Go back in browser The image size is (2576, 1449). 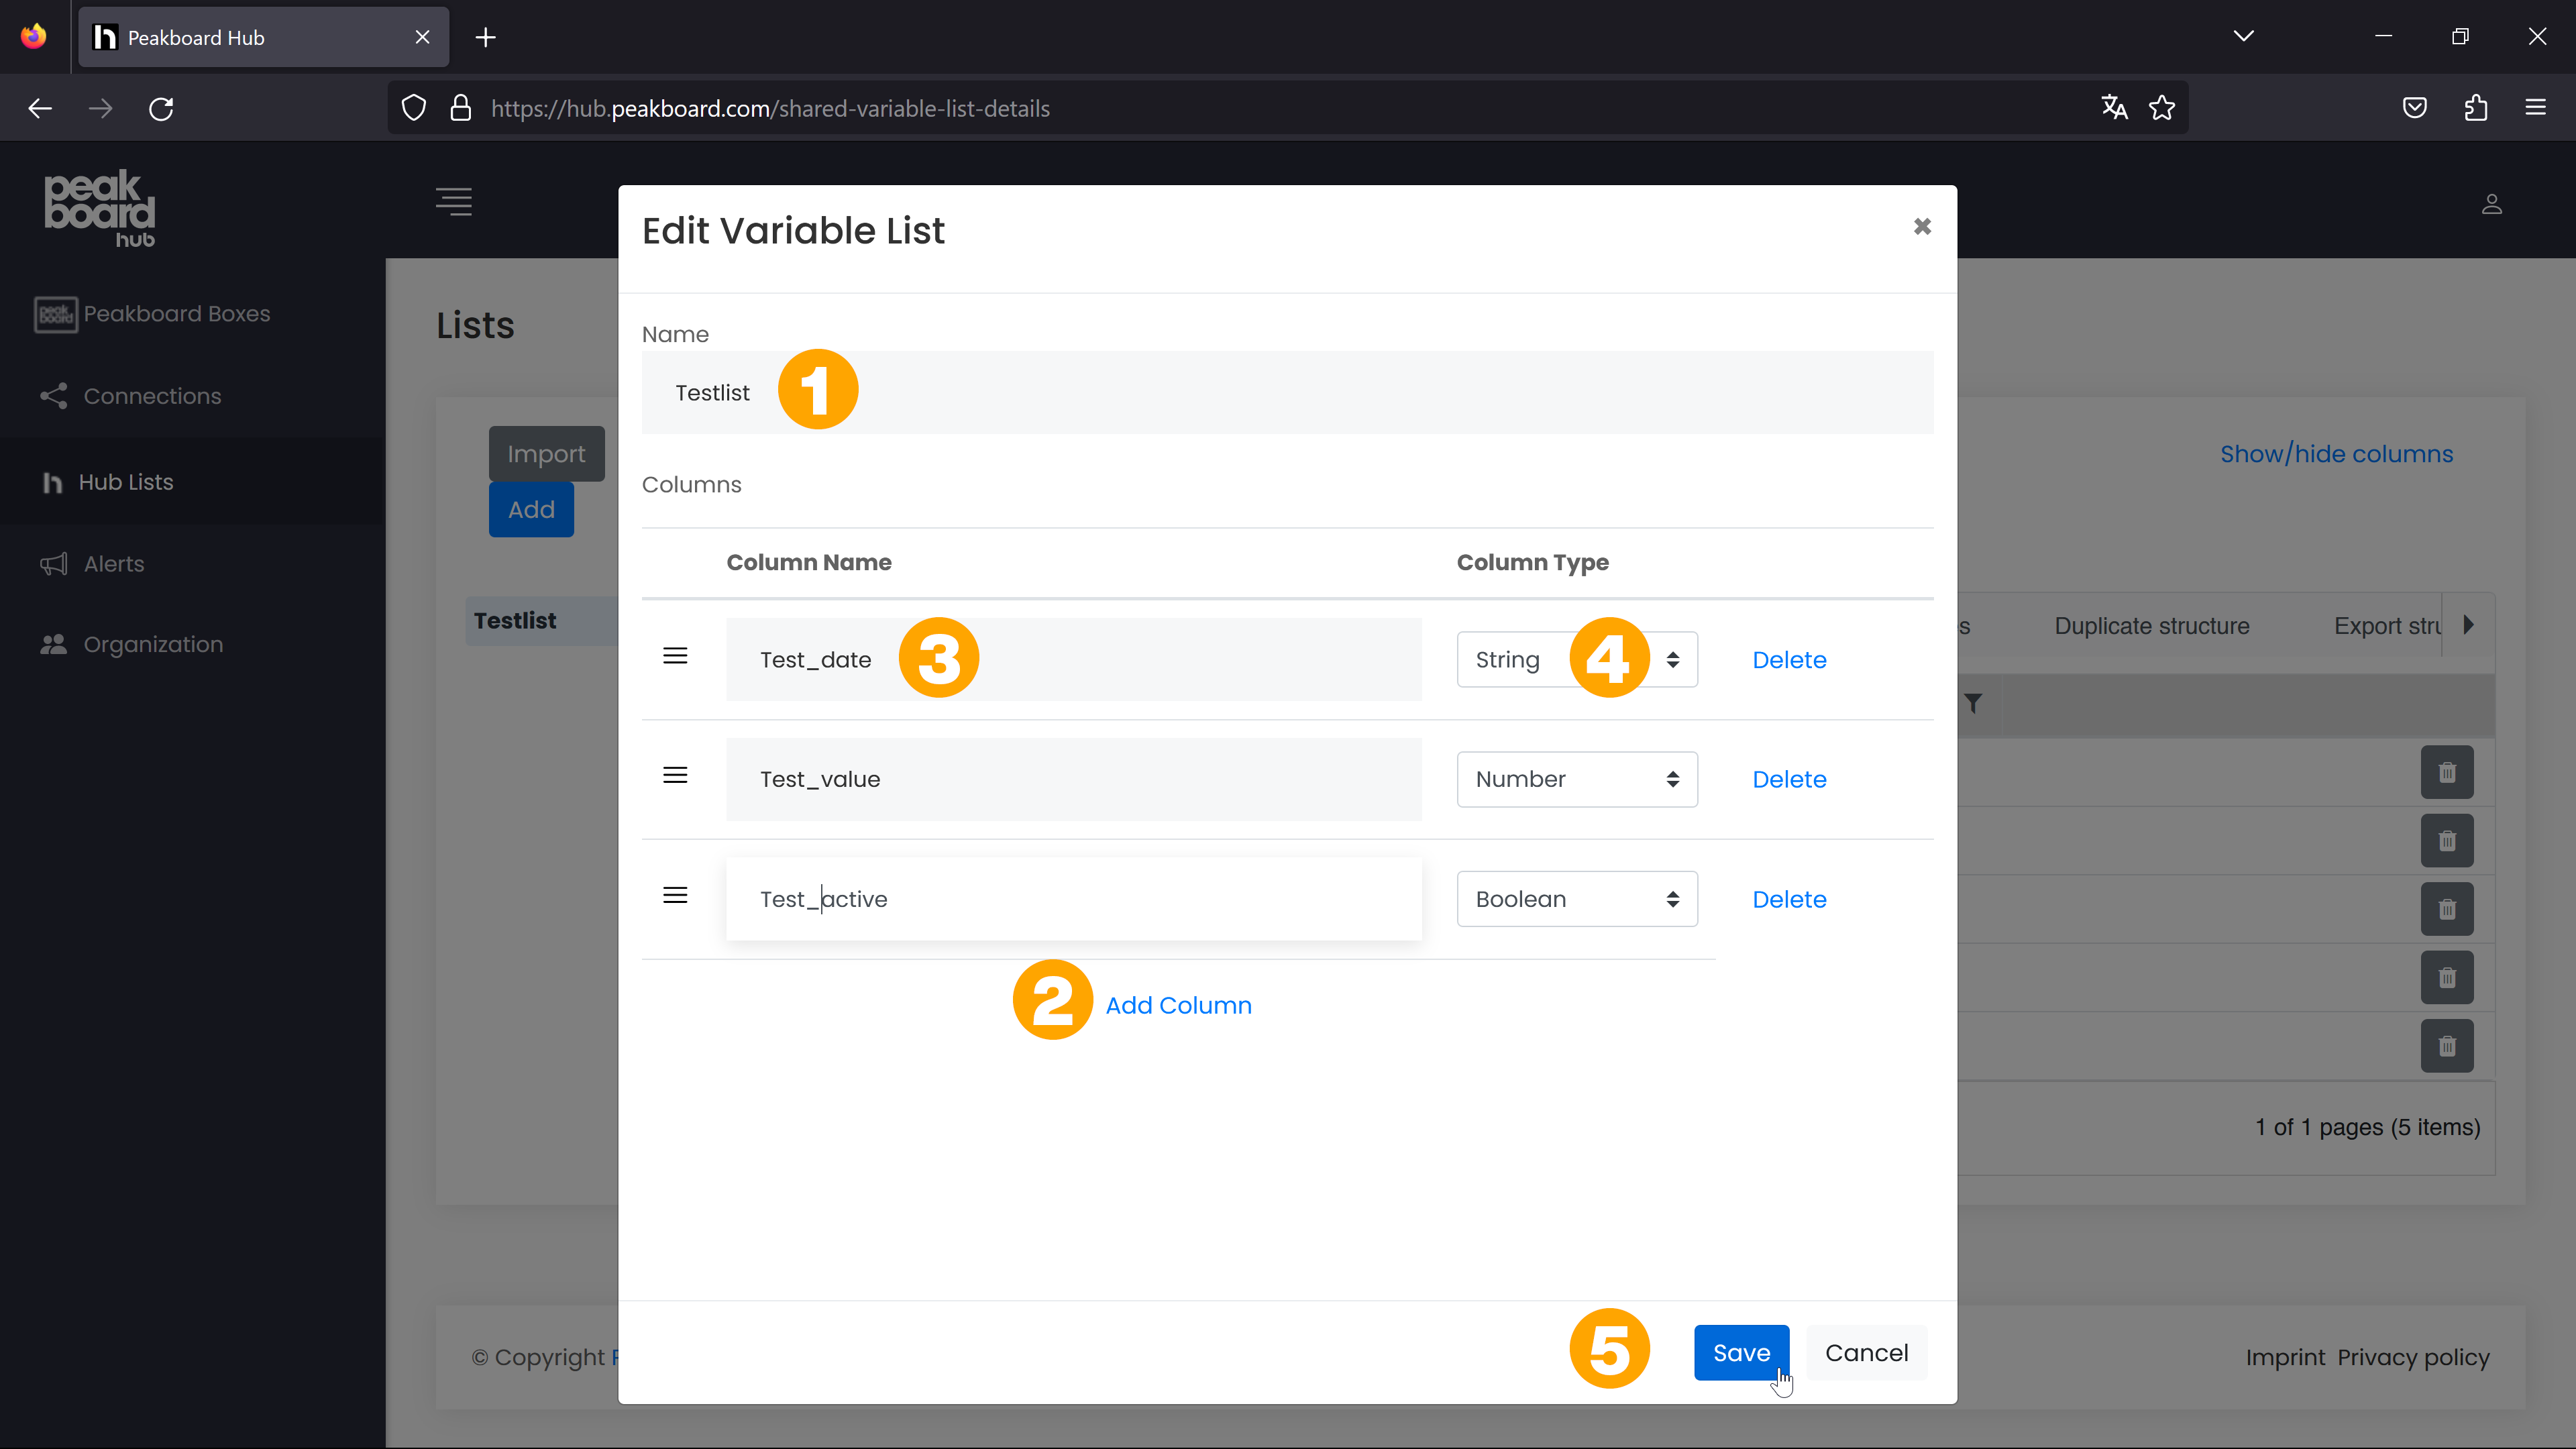(x=40, y=108)
